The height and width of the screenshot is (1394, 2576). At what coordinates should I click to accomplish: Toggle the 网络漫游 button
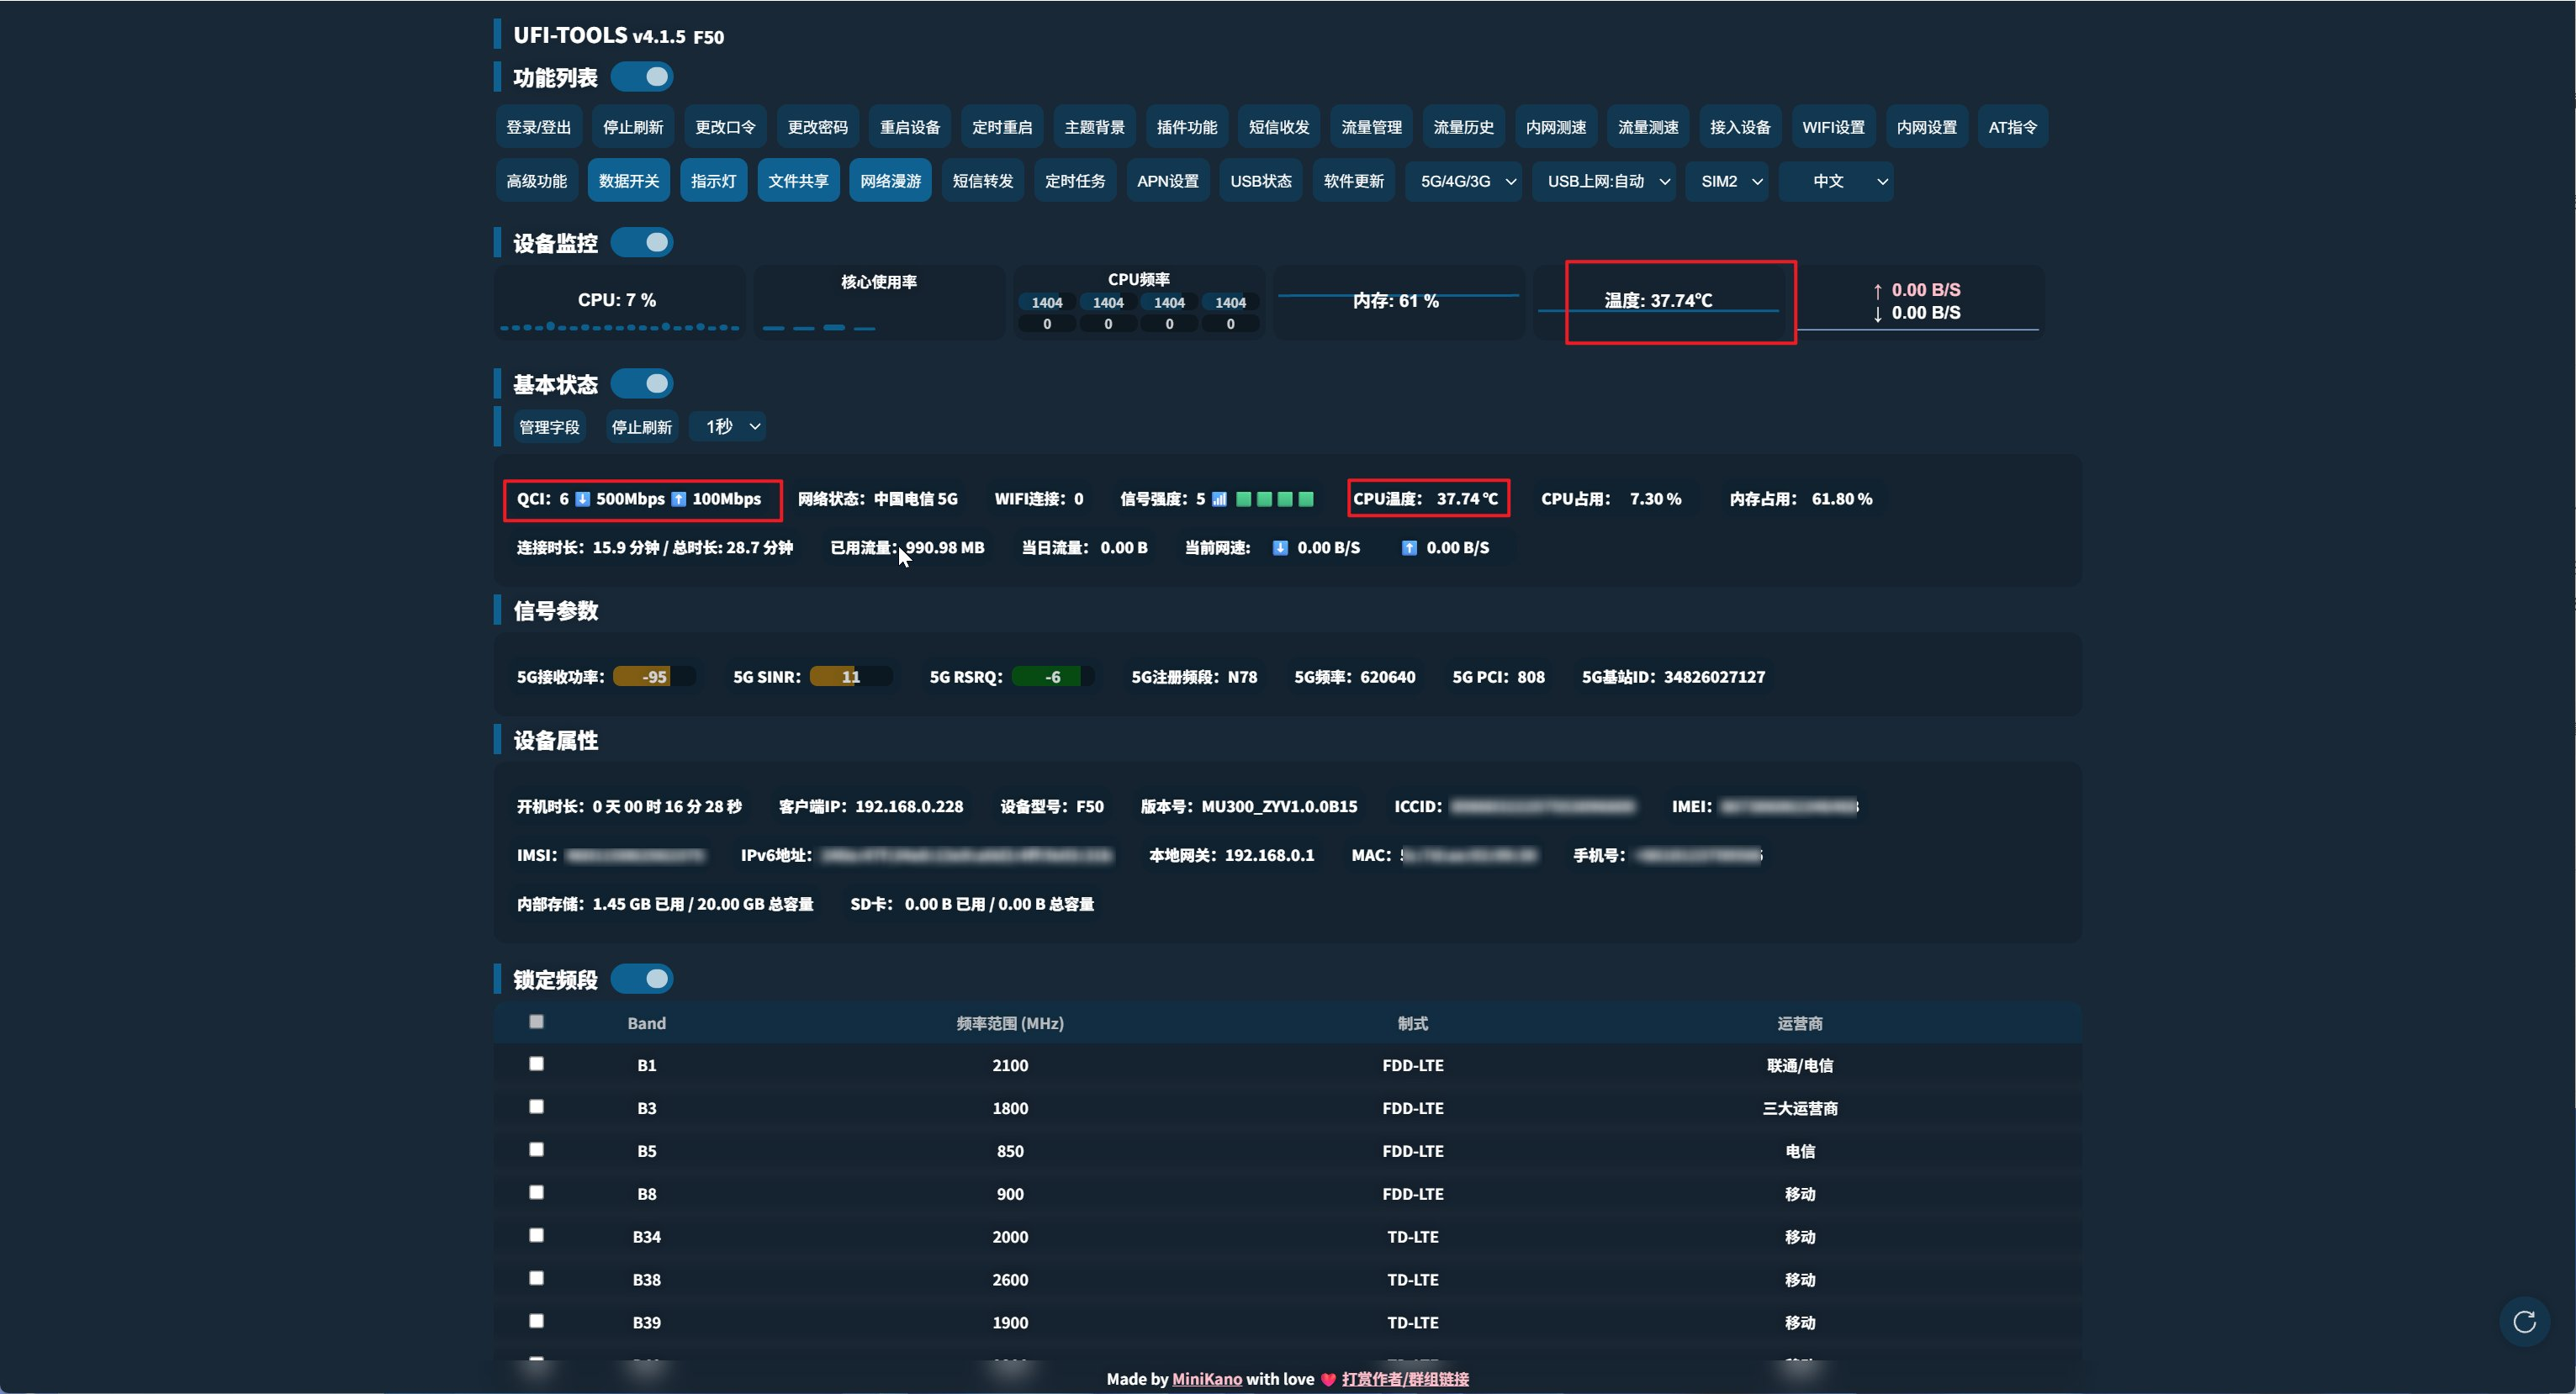(891, 181)
